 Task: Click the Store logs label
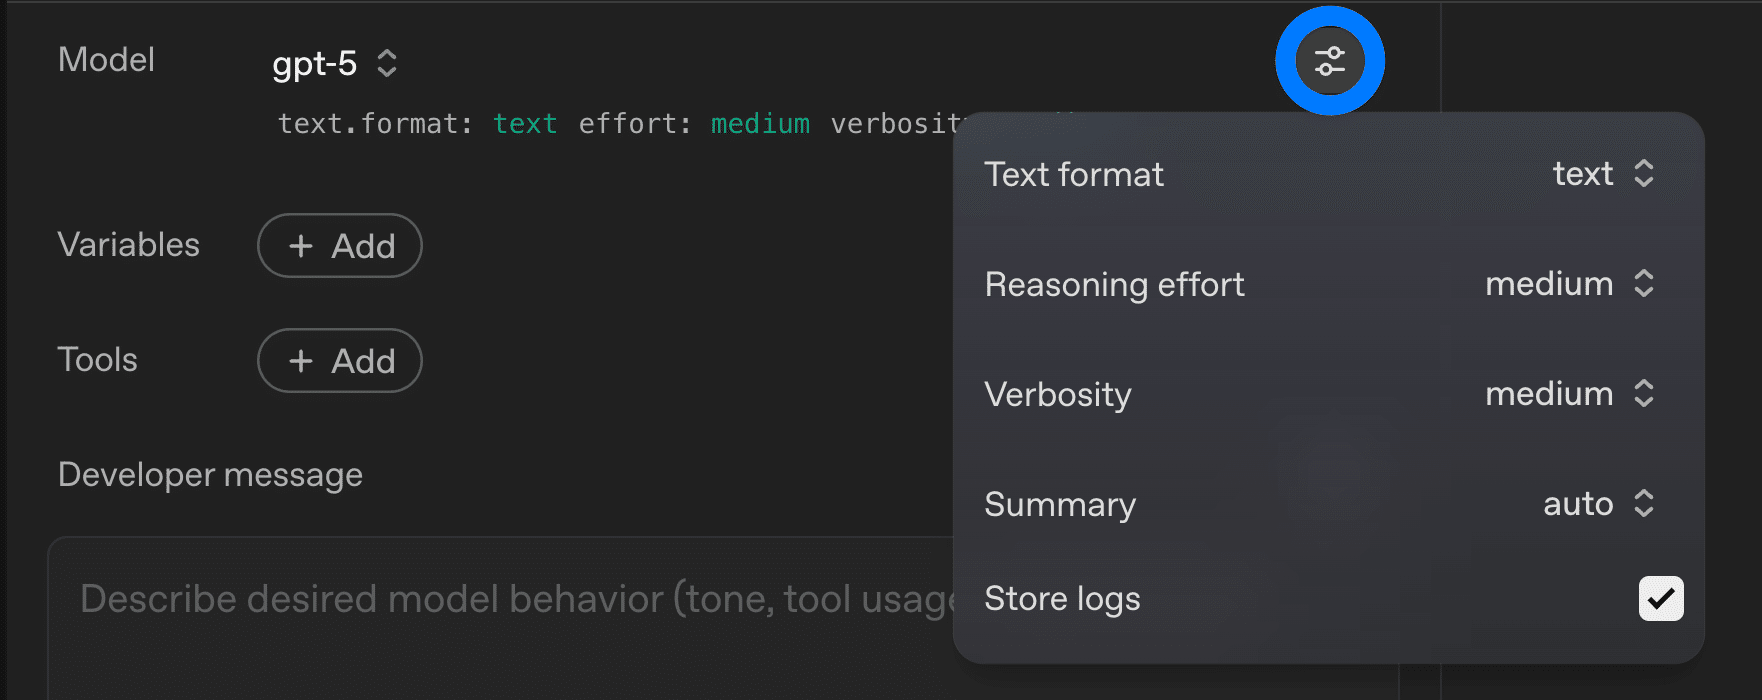pyautogui.click(x=1062, y=599)
